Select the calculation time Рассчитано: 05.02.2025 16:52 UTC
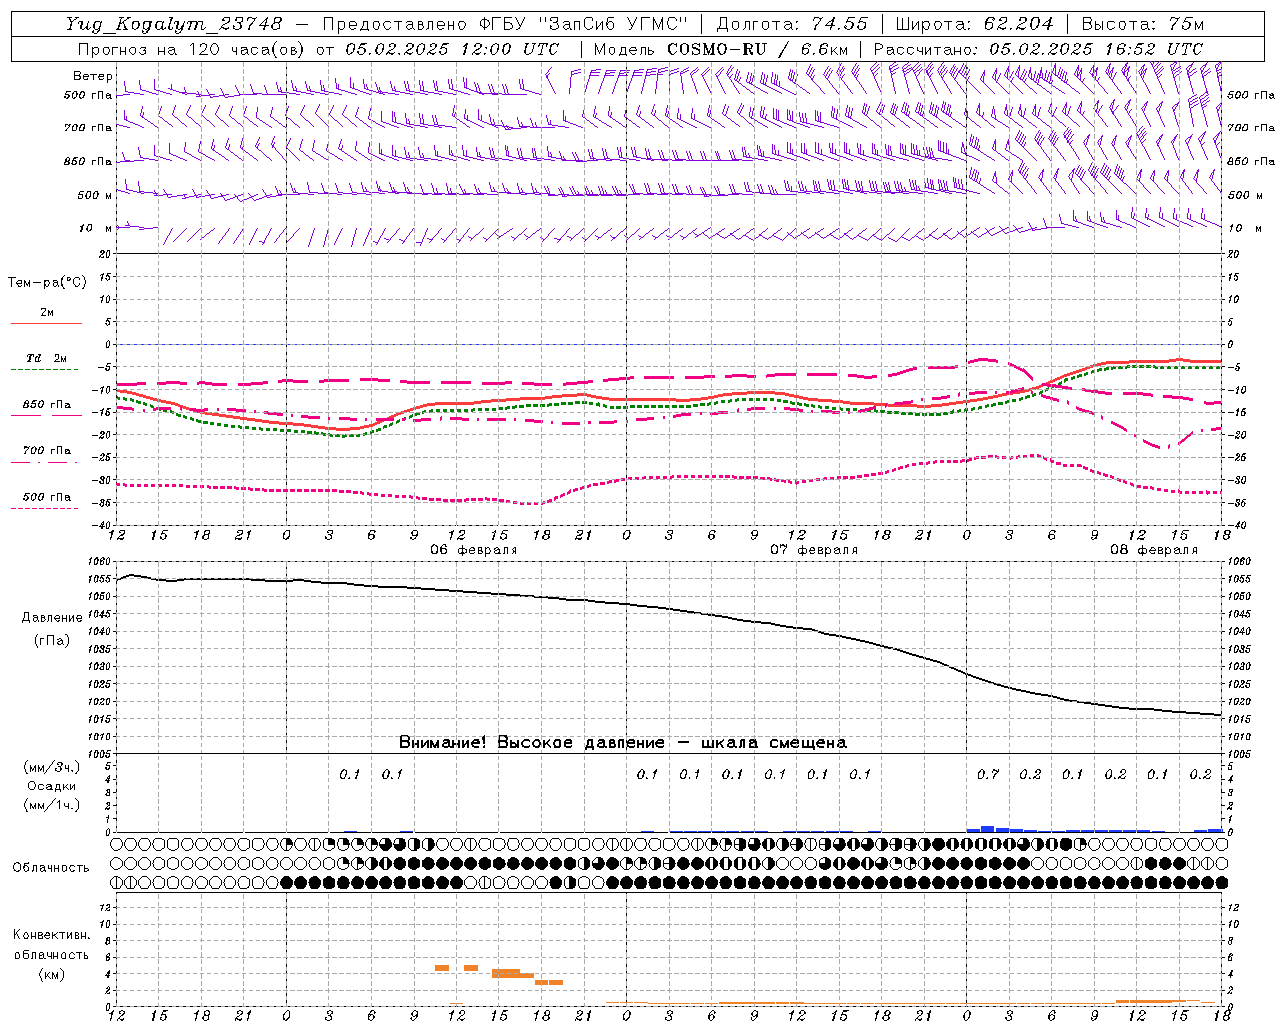1280x1024 pixels. (1038, 49)
